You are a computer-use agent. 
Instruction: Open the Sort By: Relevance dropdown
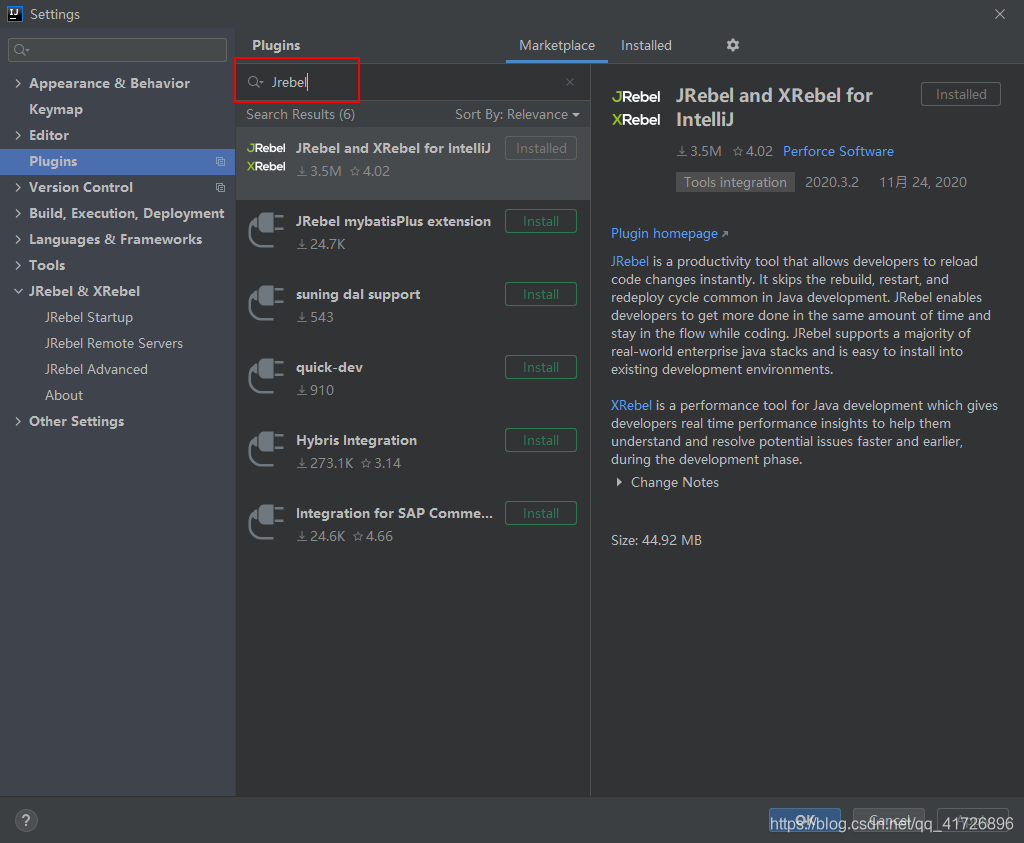pos(517,114)
